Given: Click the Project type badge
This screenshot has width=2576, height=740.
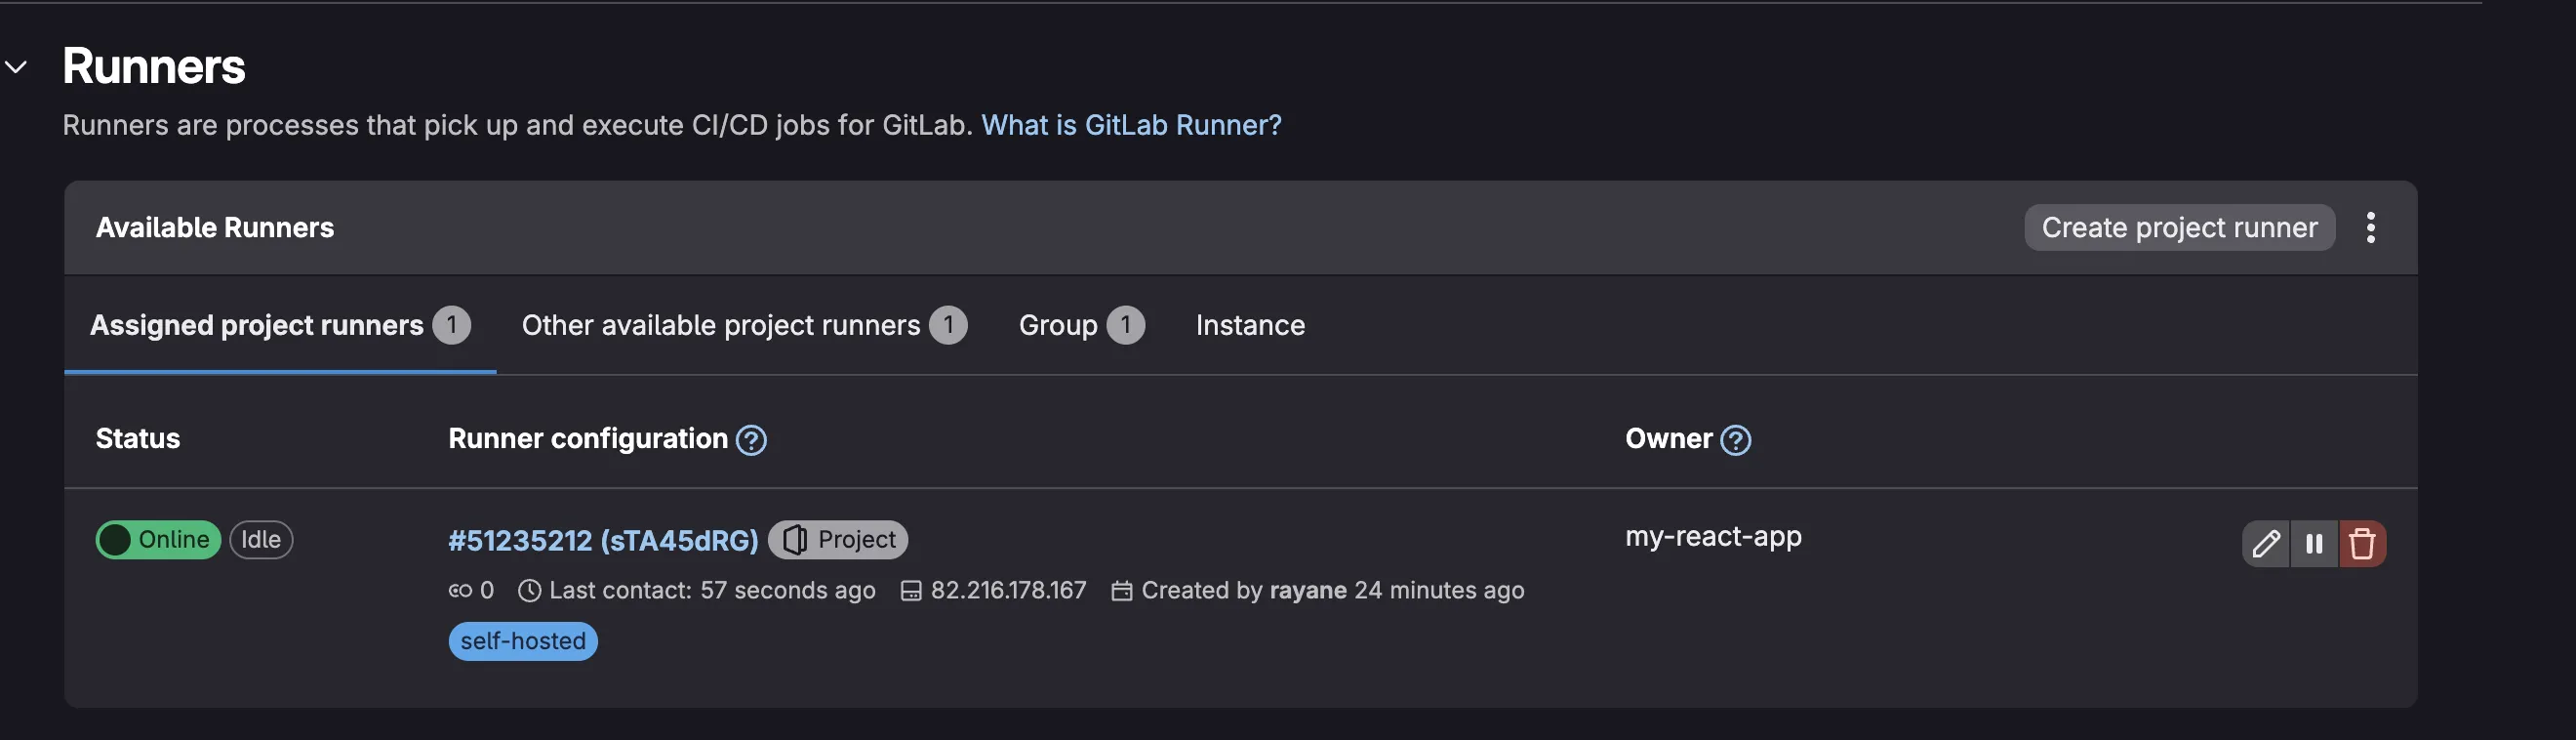Looking at the screenshot, I should 838,540.
